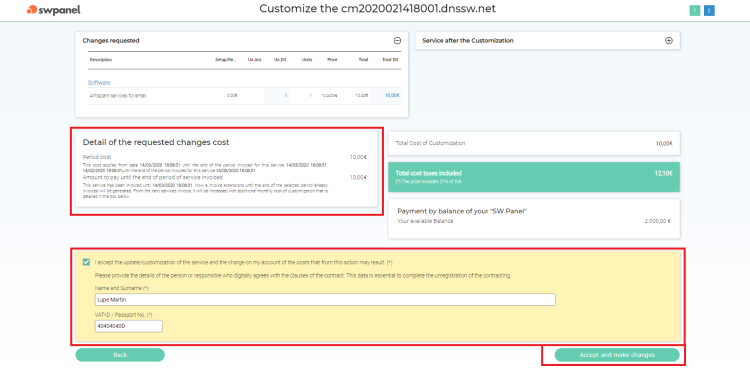750x368 pixels.
Task: Click the 12,10€ total with taxes
Action: pyautogui.click(x=663, y=173)
